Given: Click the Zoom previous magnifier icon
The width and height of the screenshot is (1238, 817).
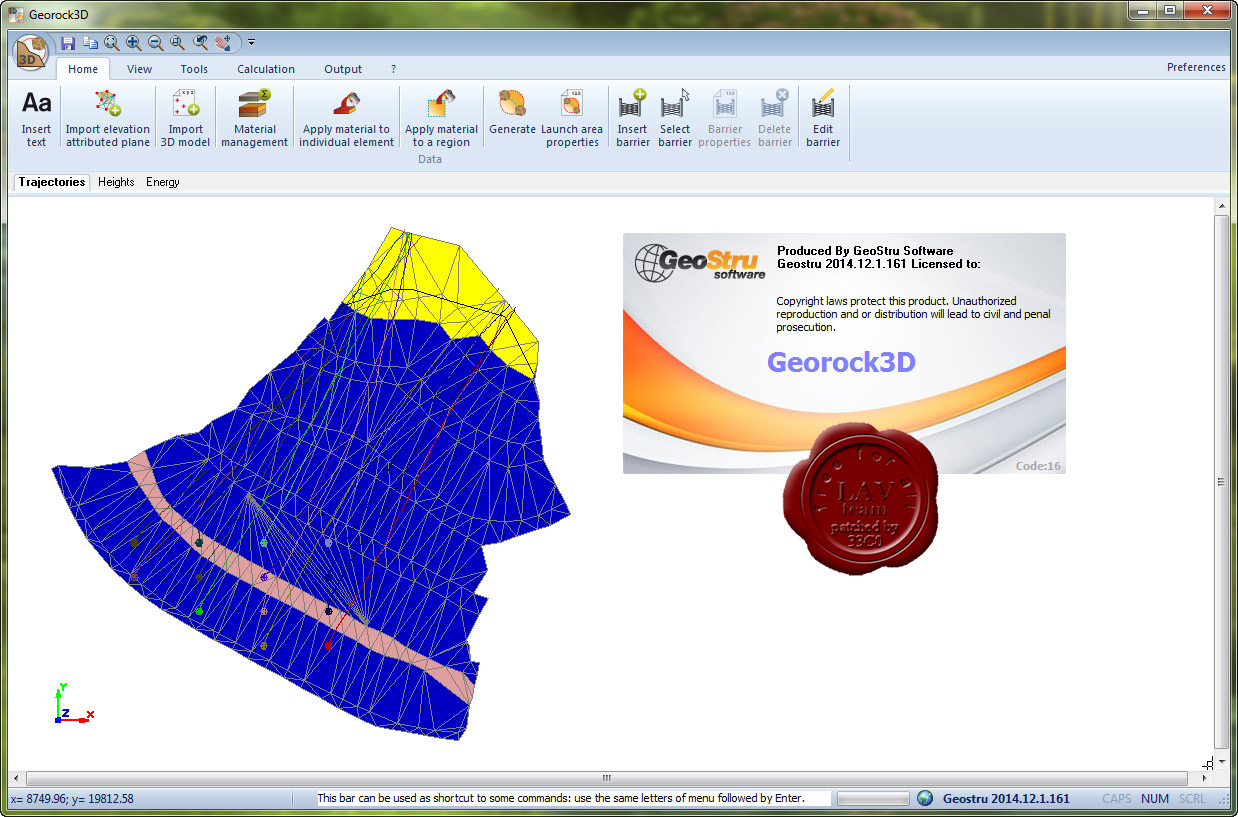Looking at the screenshot, I should click(x=200, y=42).
